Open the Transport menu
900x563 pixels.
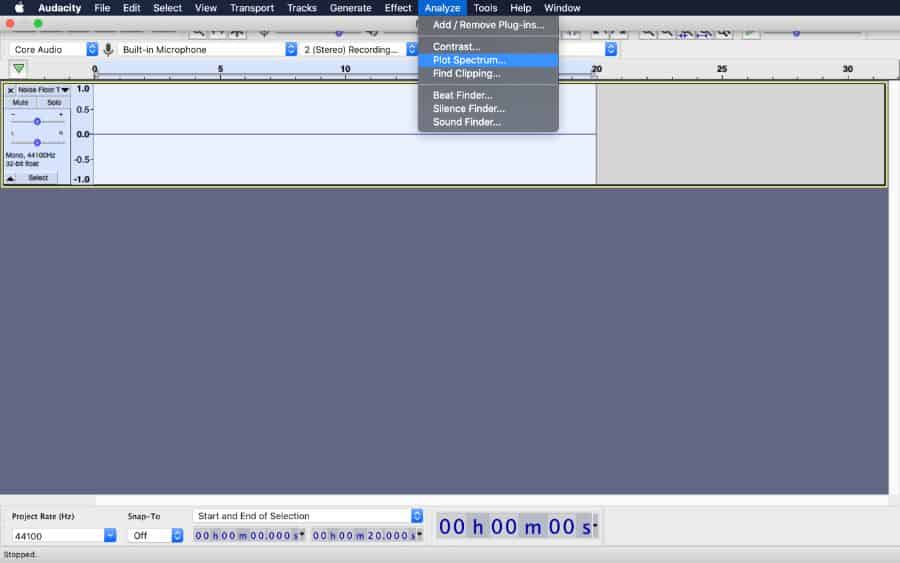click(x=252, y=8)
